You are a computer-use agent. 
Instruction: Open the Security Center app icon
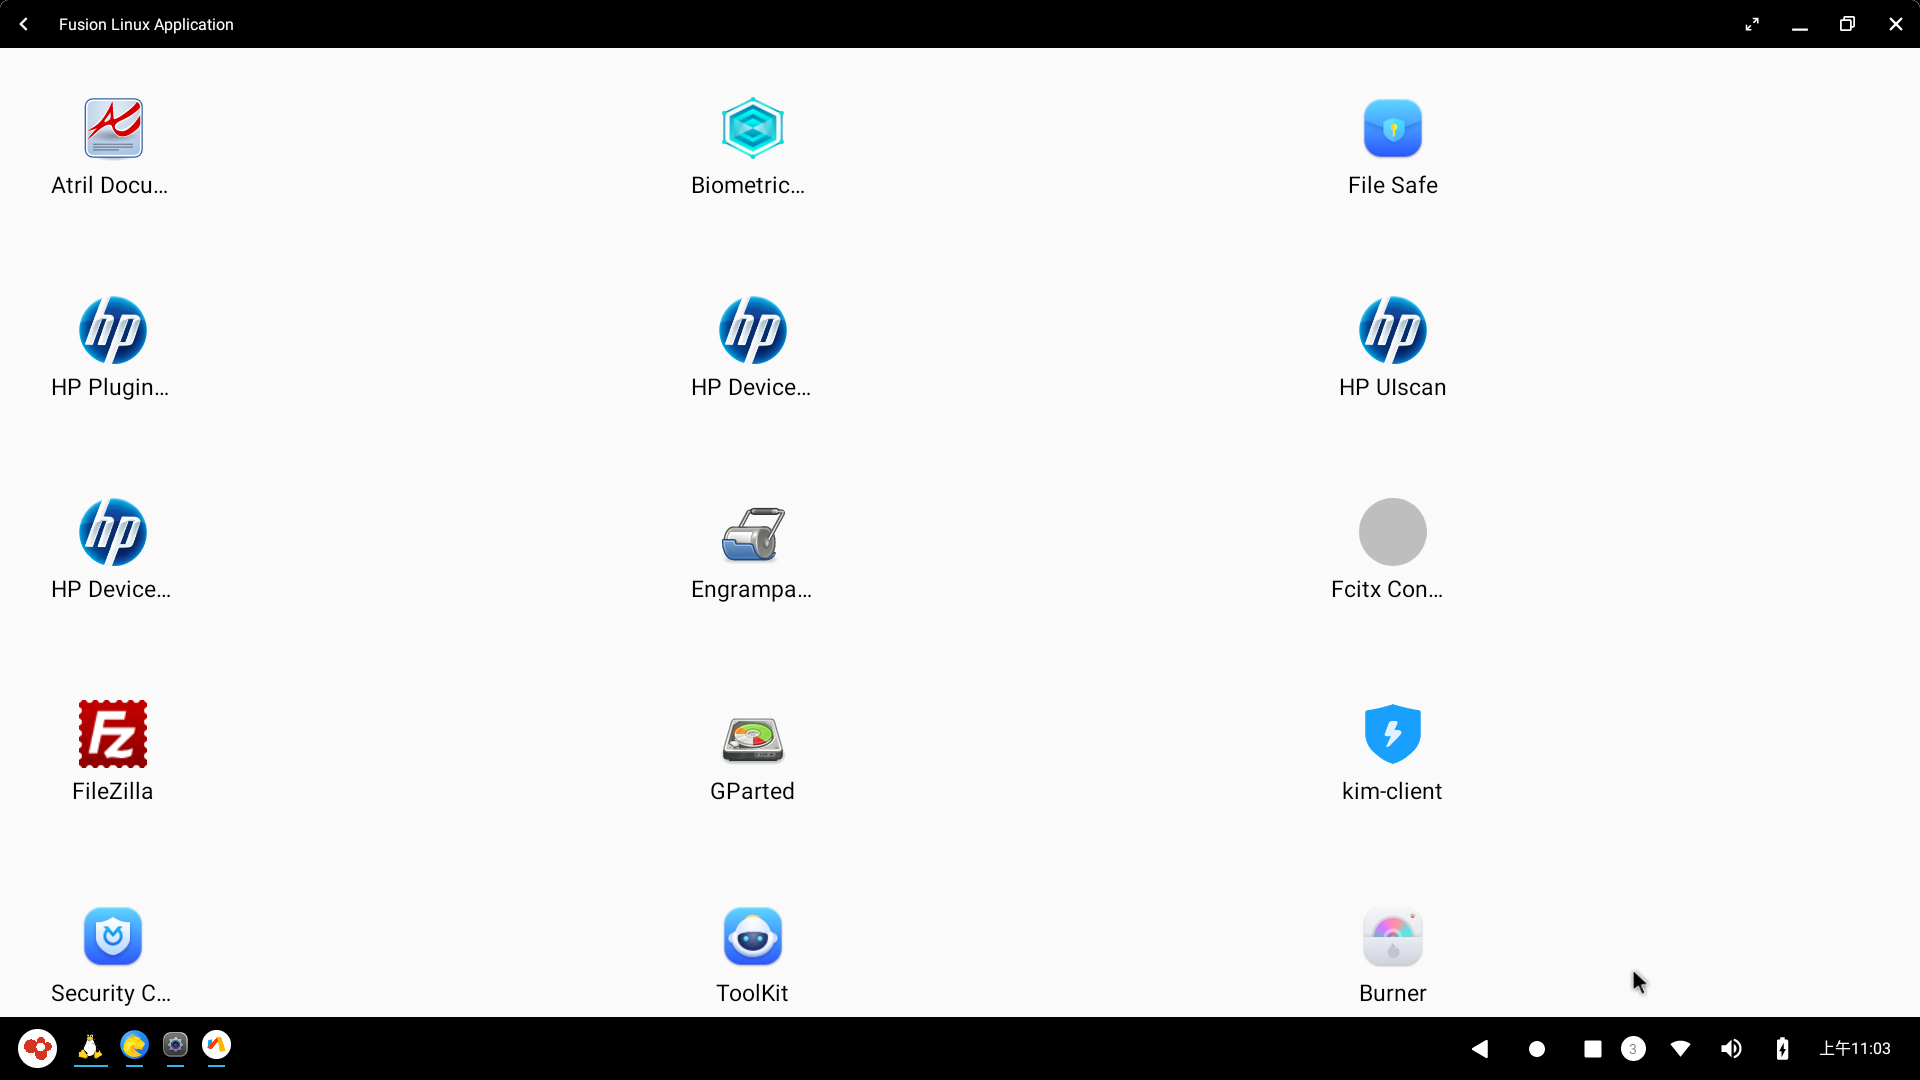coord(113,936)
